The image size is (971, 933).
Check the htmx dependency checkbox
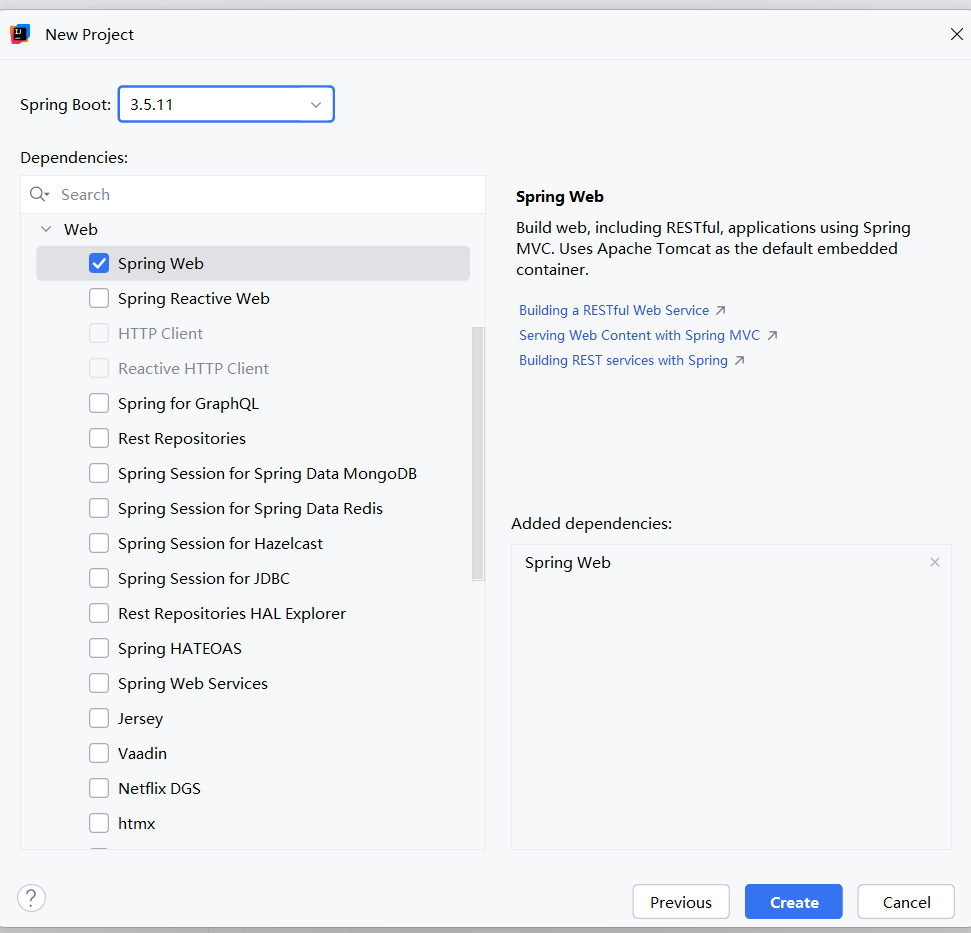99,823
